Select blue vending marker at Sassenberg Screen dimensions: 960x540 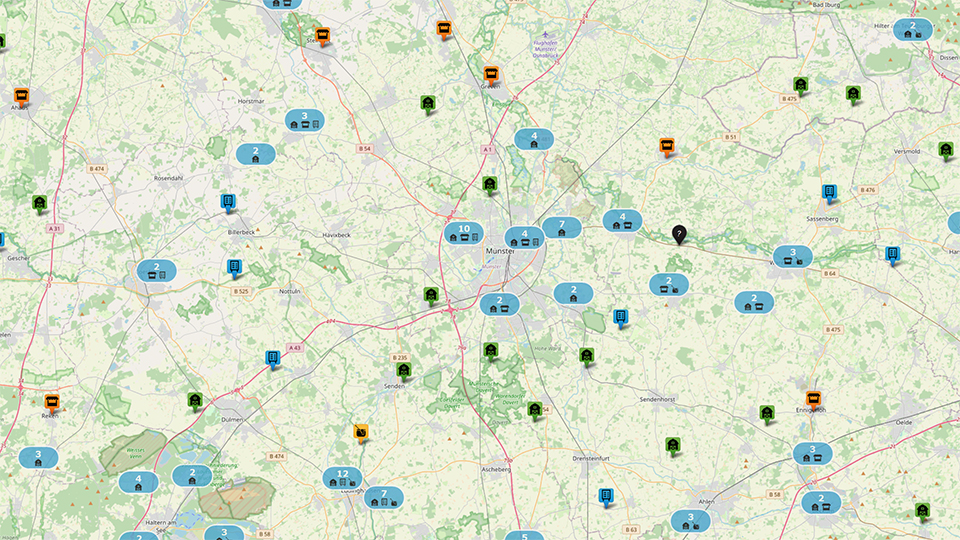(829, 193)
